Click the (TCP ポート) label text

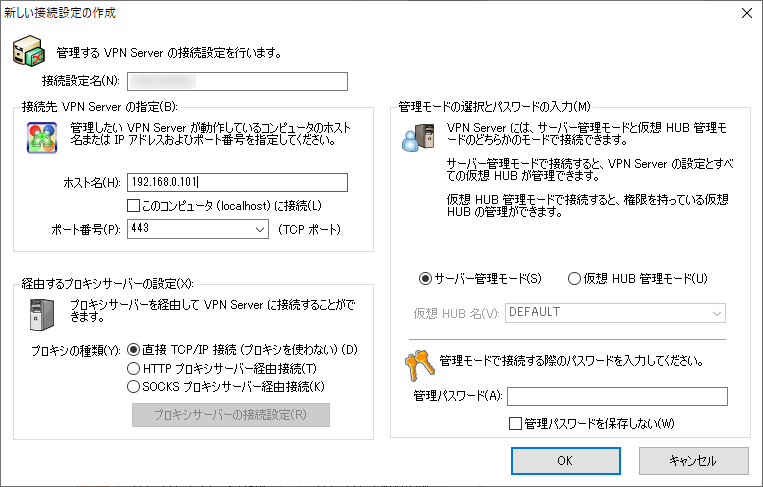[309, 230]
